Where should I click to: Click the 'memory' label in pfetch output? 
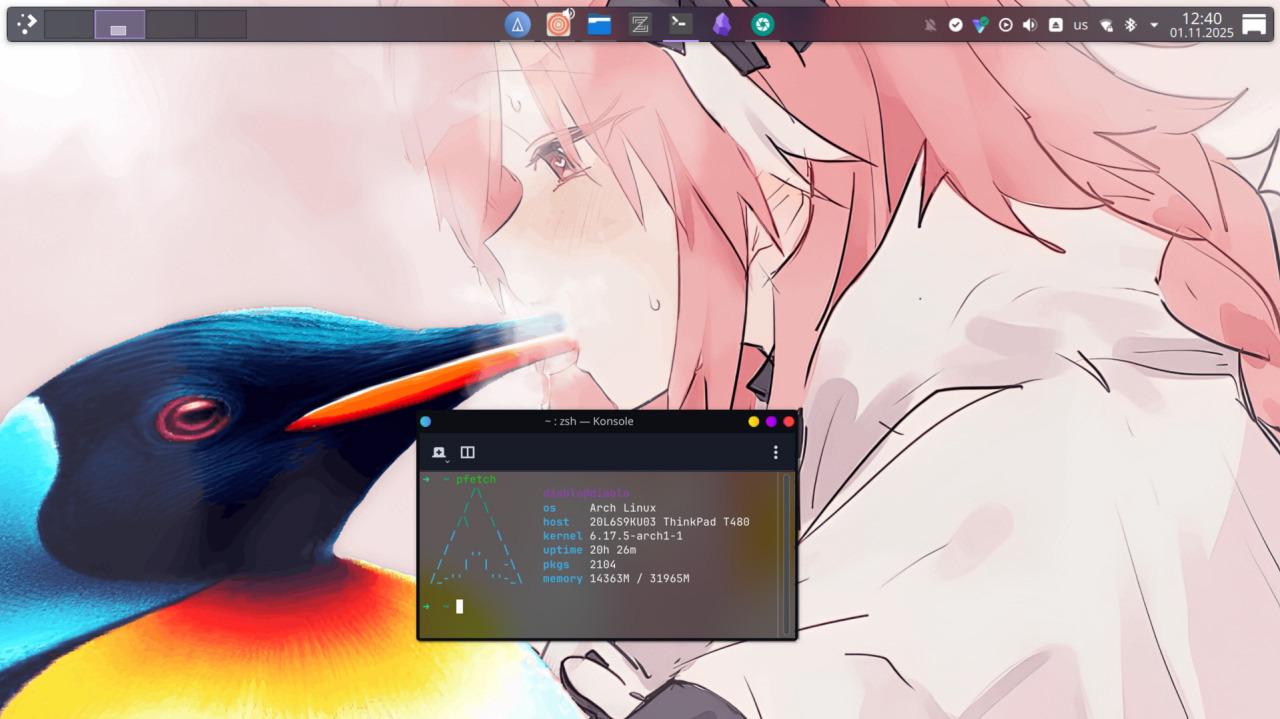tap(563, 579)
